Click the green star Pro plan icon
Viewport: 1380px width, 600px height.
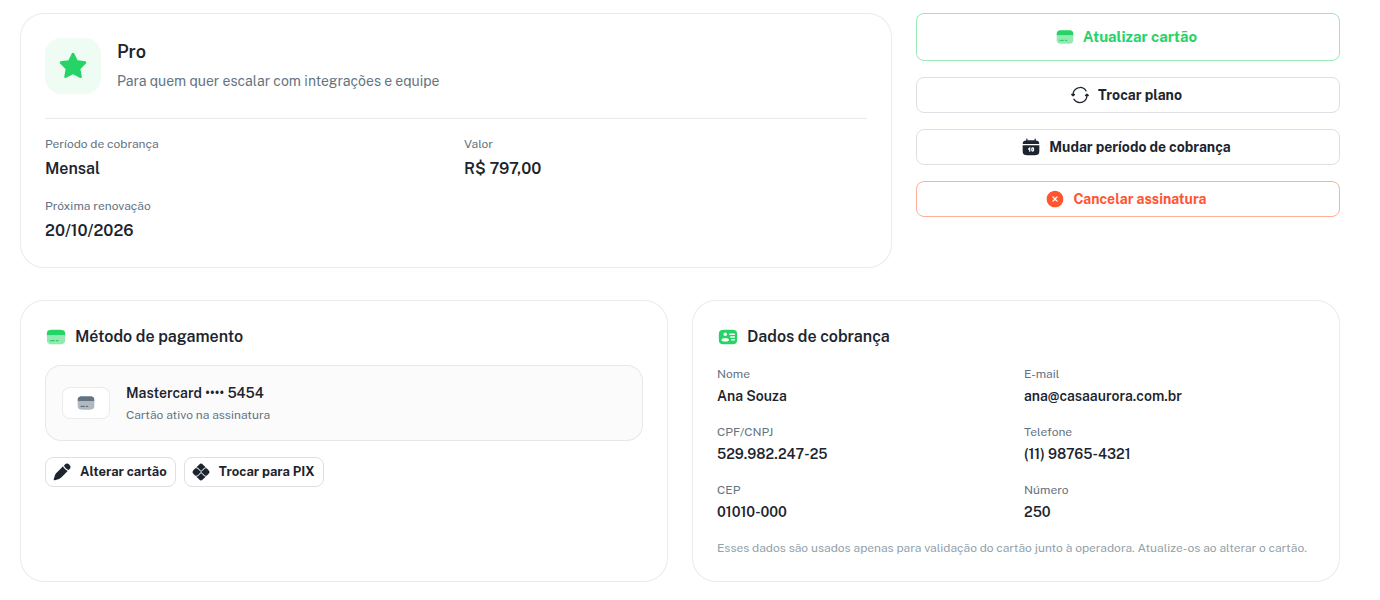(x=73, y=66)
